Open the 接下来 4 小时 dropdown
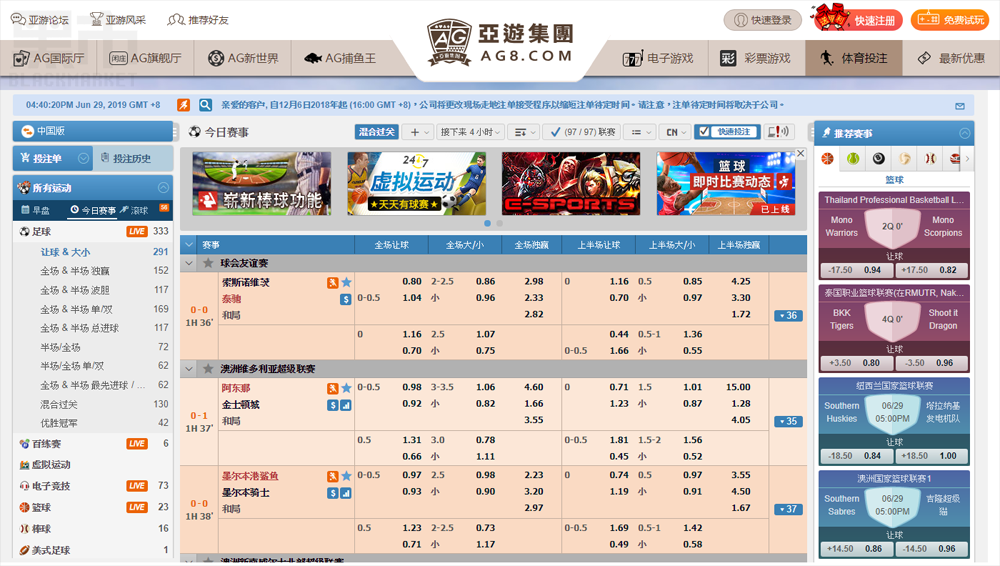This screenshot has height=566, width=1000. tap(471, 132)
